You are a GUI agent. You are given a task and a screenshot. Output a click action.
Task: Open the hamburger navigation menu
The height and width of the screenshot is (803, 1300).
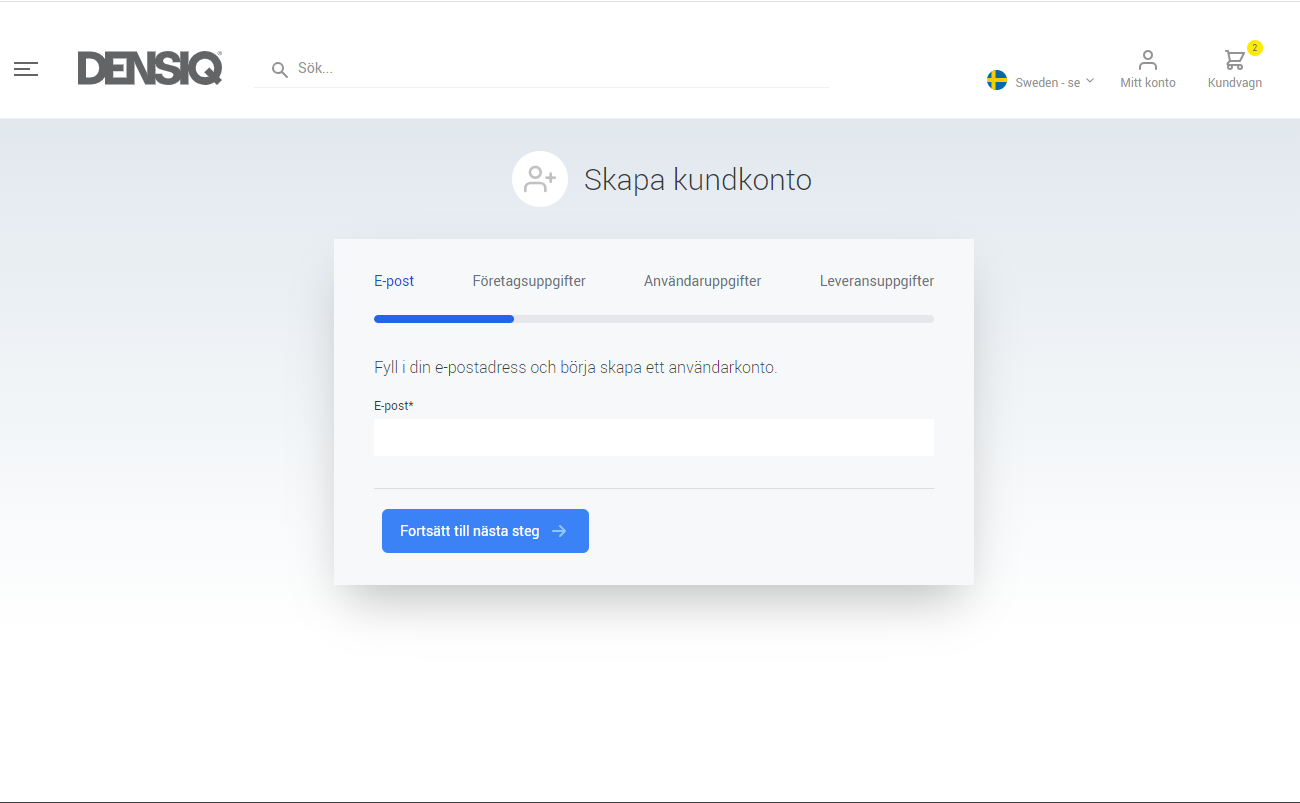pos(26,69)
